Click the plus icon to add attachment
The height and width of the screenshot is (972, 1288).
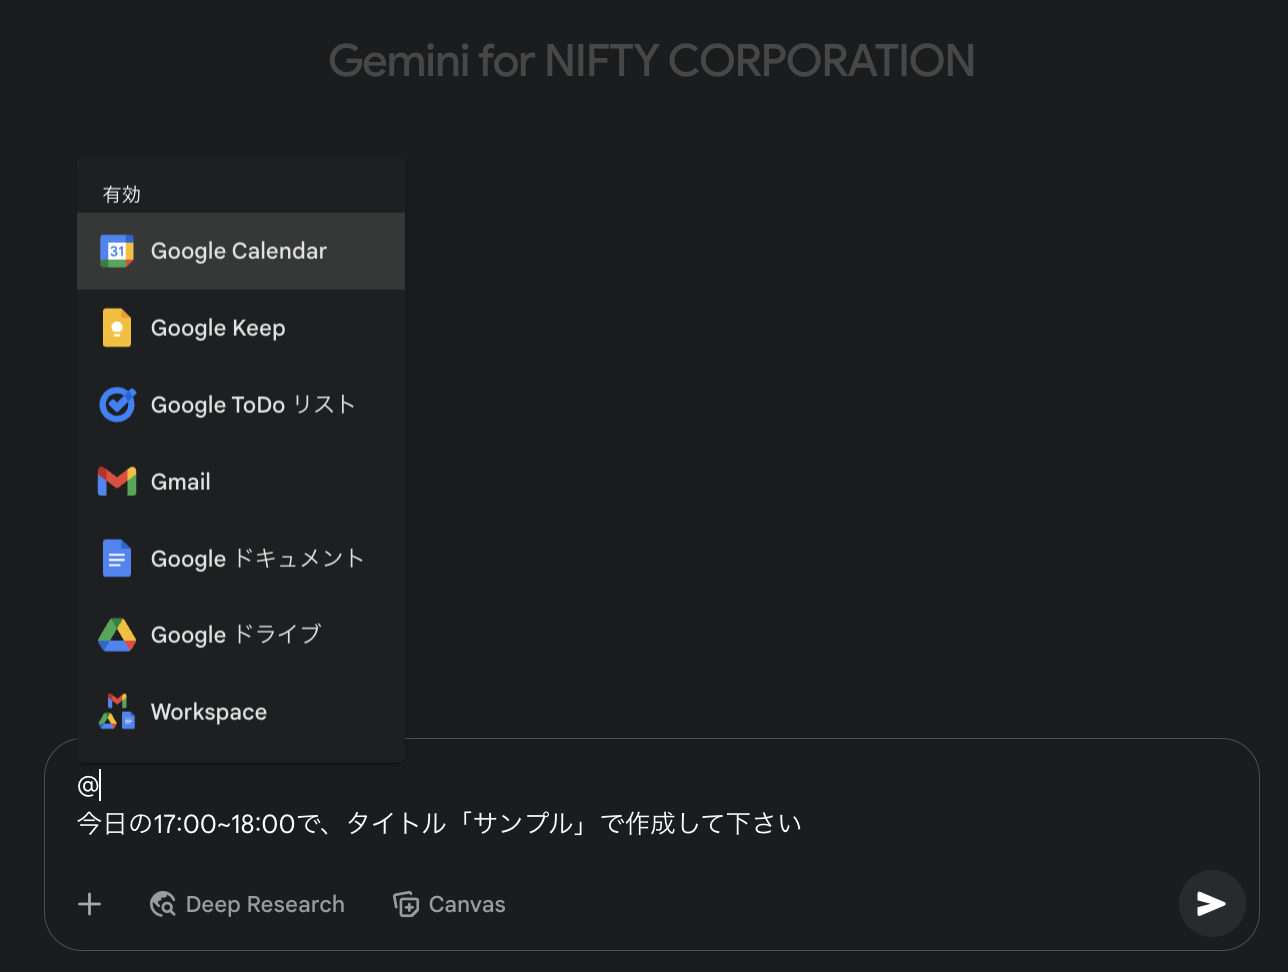(90, 904)
